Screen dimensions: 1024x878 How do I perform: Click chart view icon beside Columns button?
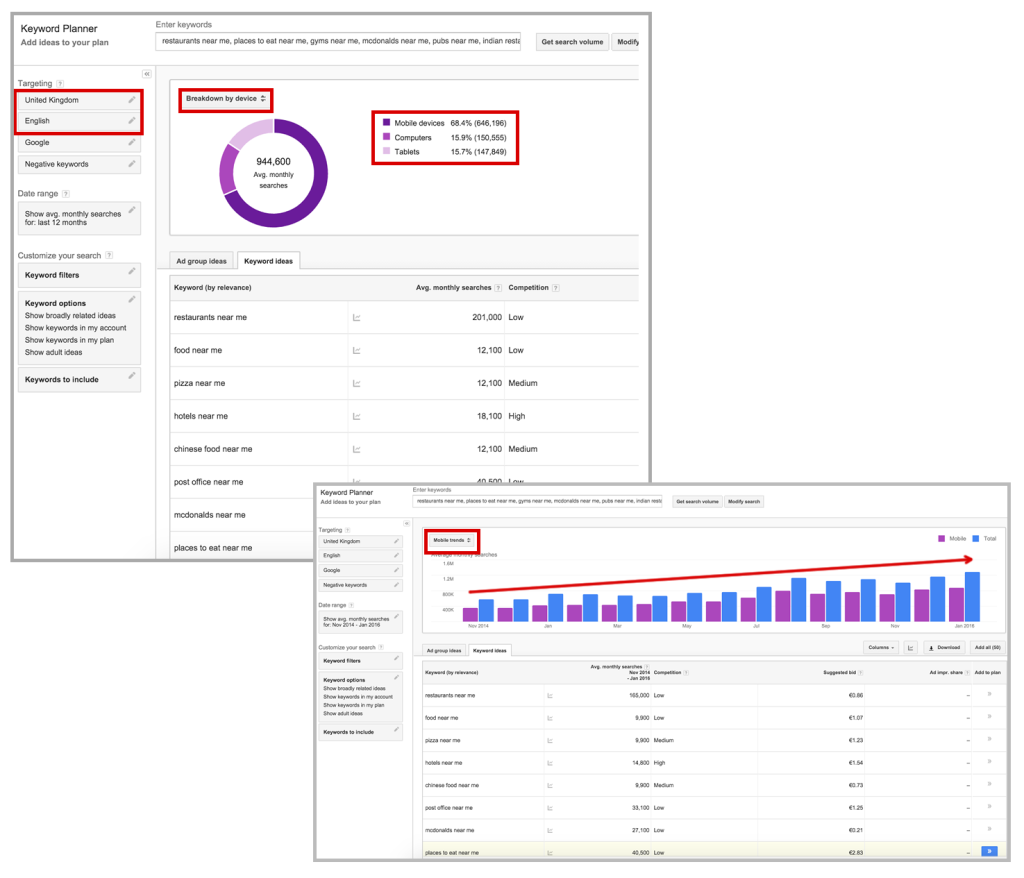[x=910, y=647]
